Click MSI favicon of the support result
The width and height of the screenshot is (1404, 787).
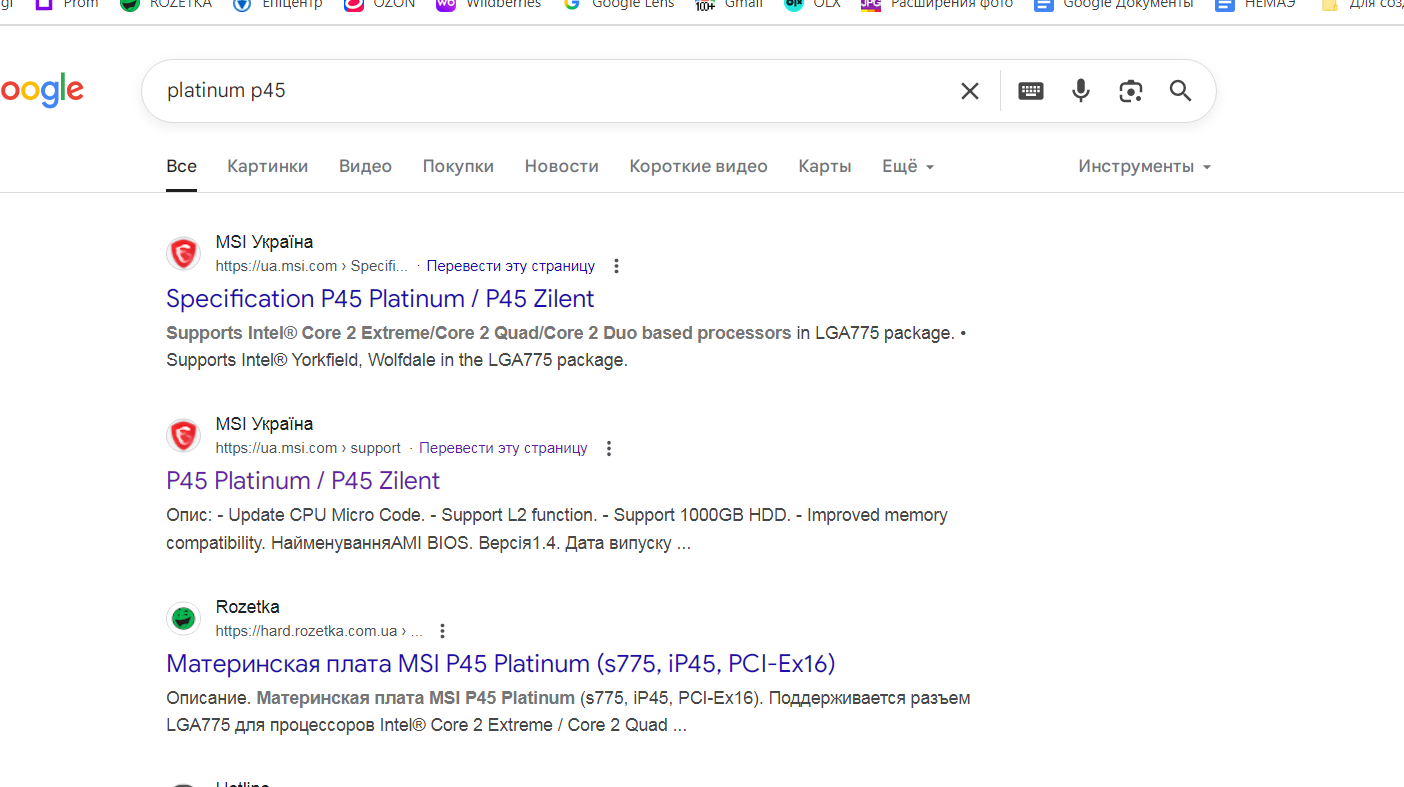[183, 436]
